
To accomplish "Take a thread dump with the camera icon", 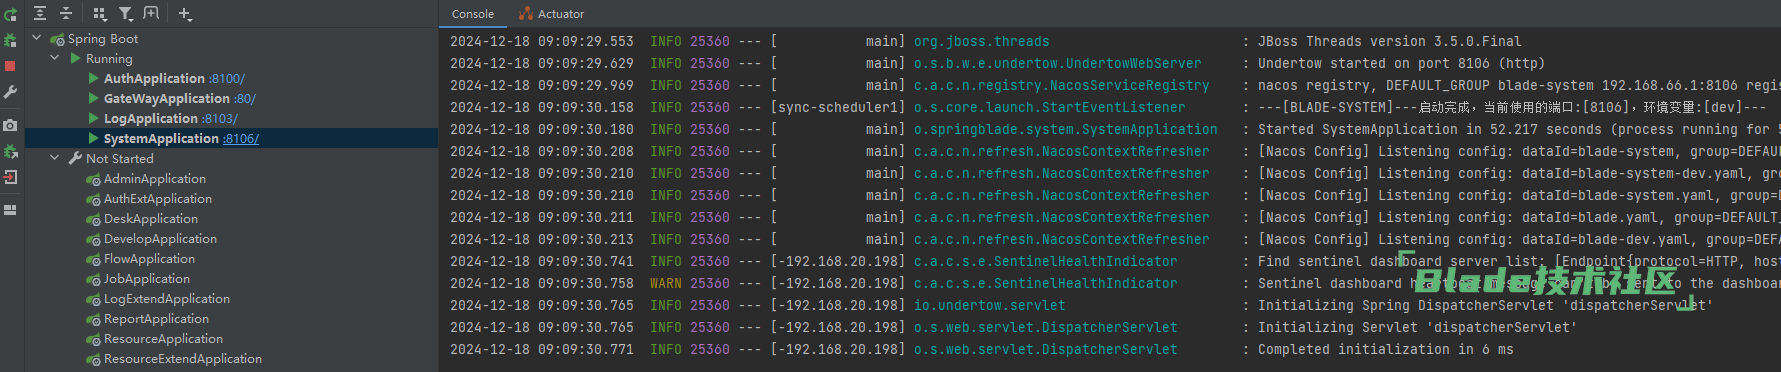I will tap(10, 125).
